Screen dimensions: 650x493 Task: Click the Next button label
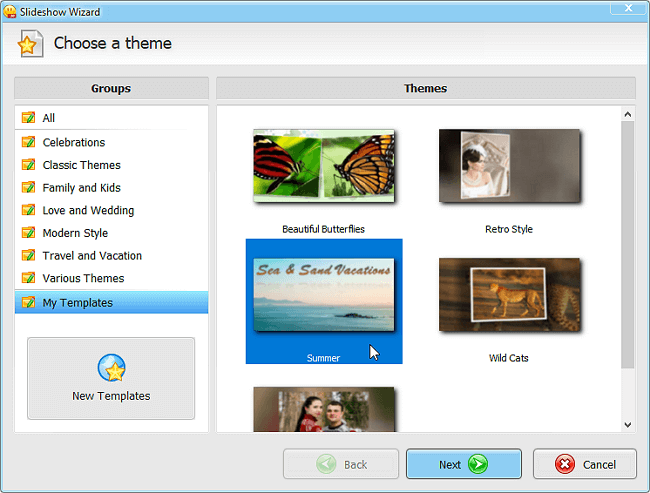pos(450,465)
